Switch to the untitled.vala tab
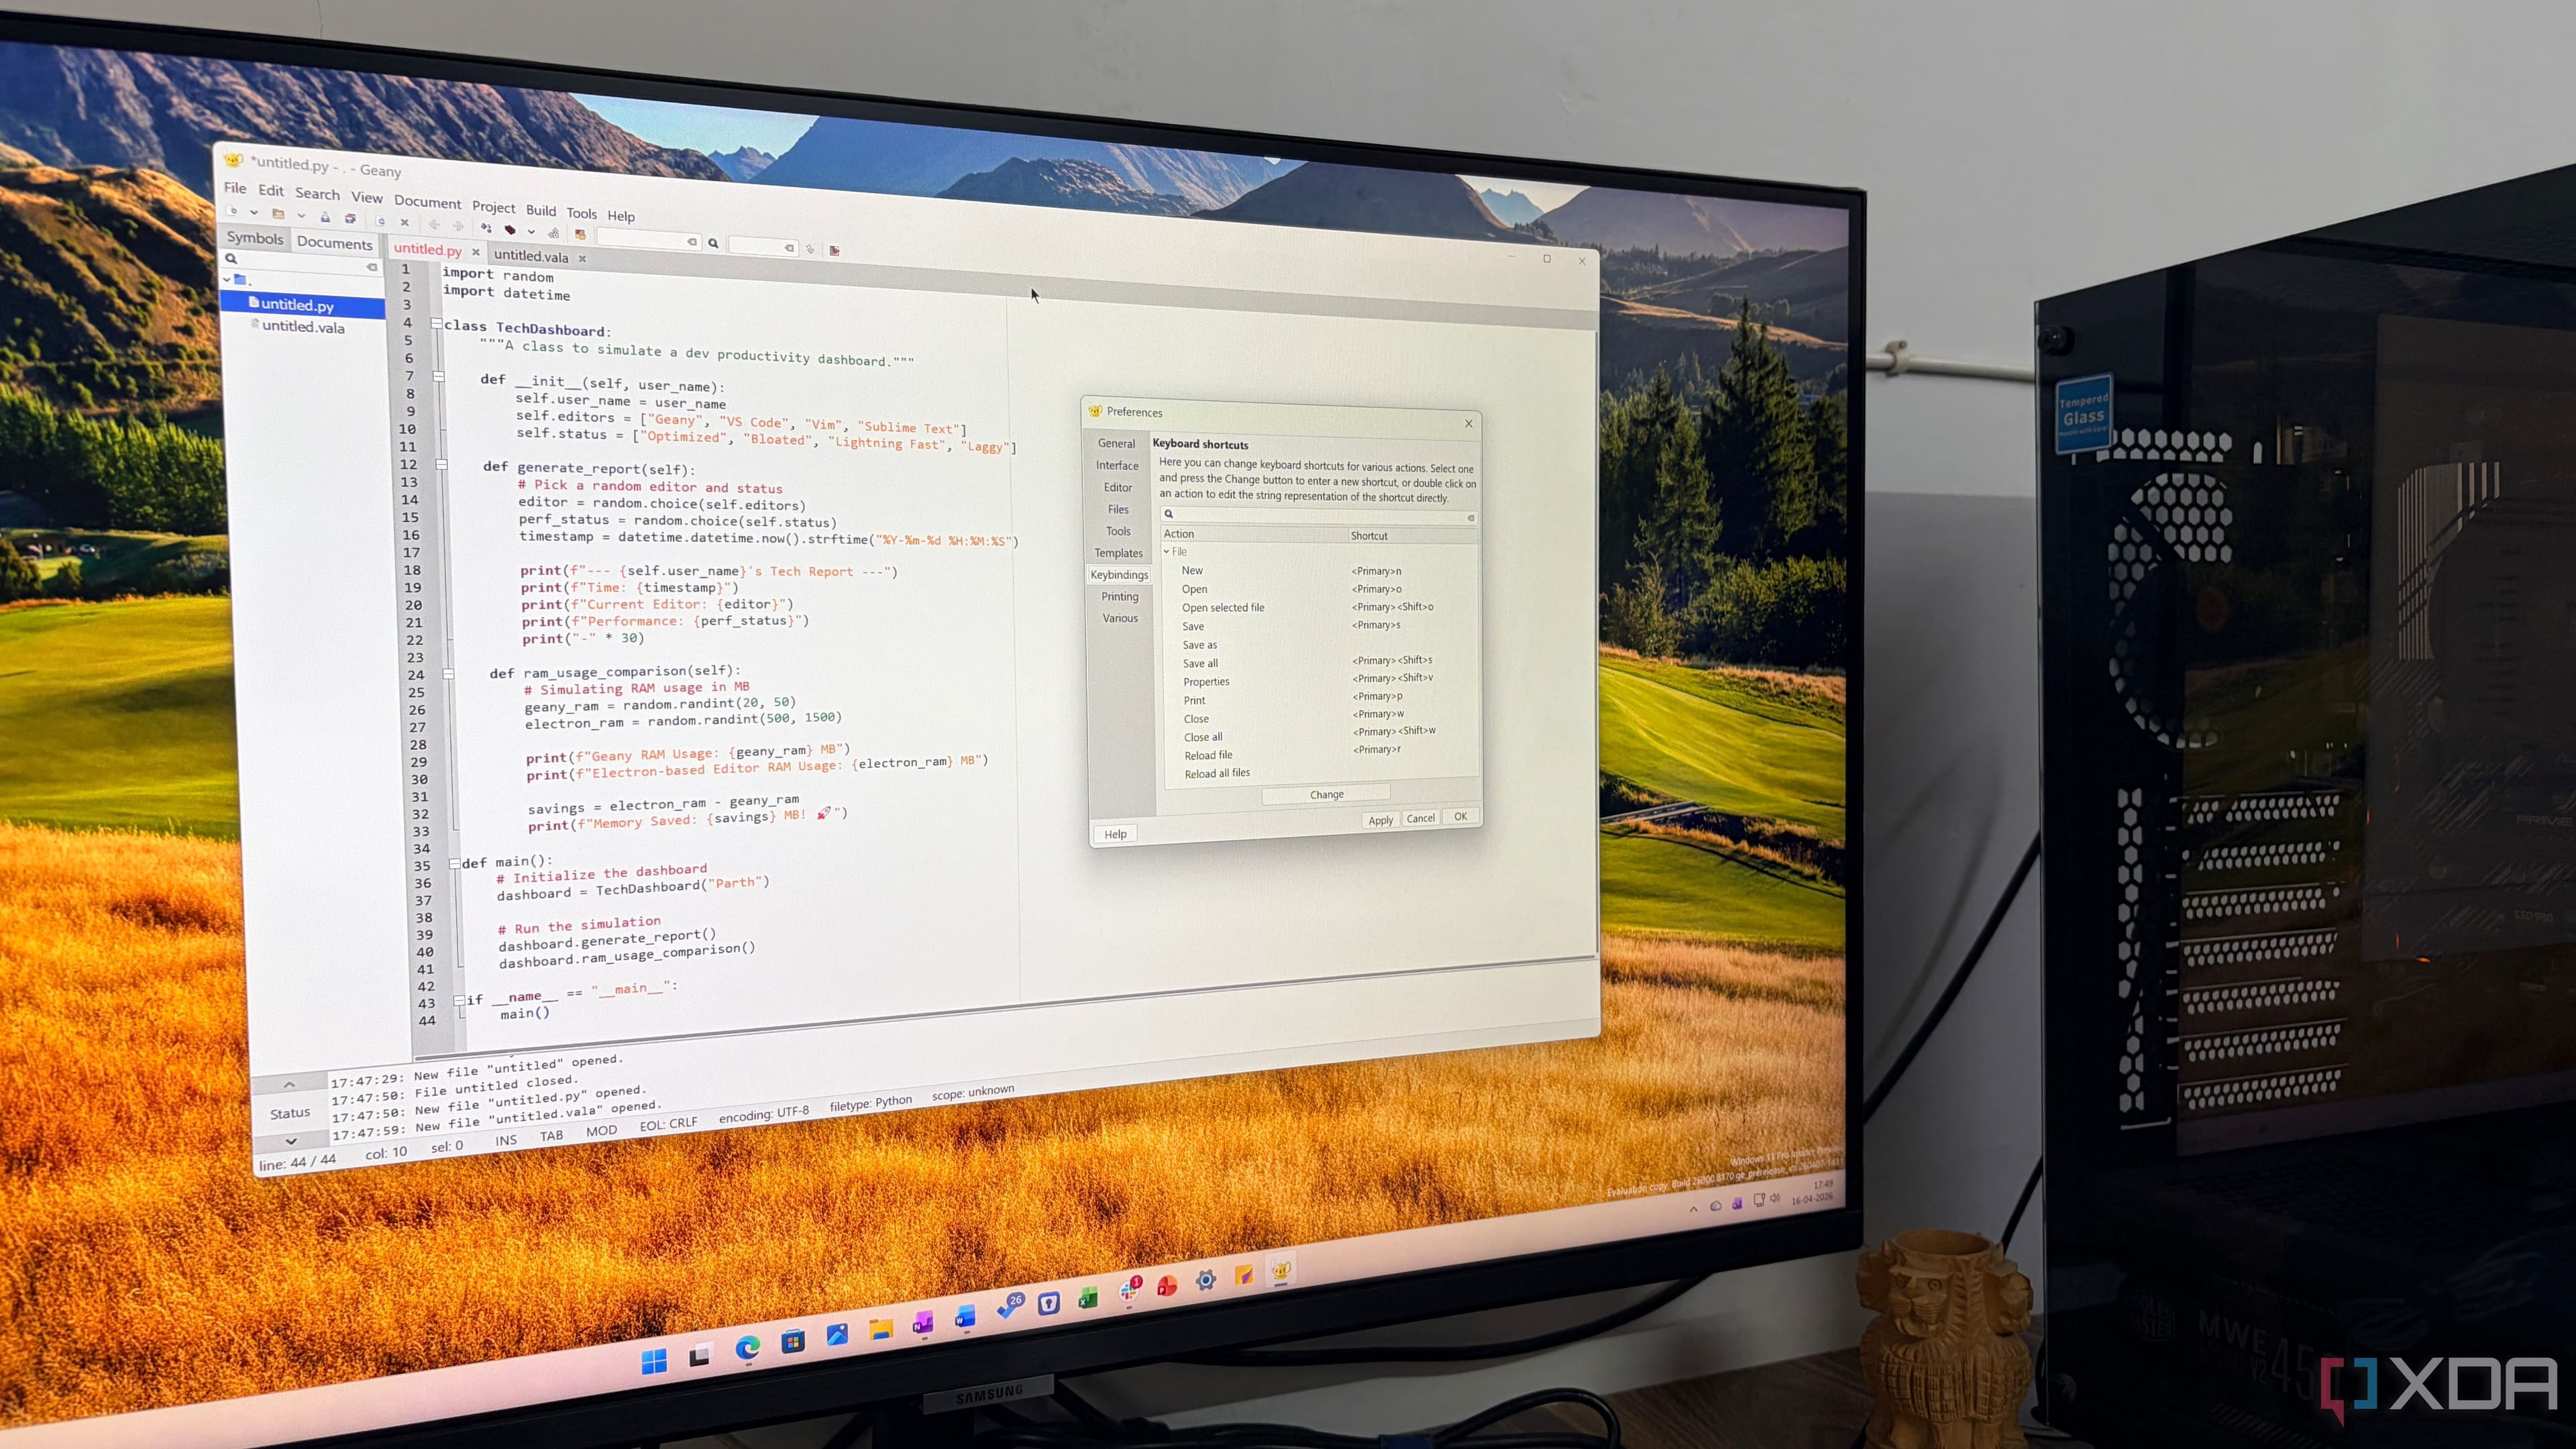This screenshot has height=1449, width=2576. pos(530,256)
